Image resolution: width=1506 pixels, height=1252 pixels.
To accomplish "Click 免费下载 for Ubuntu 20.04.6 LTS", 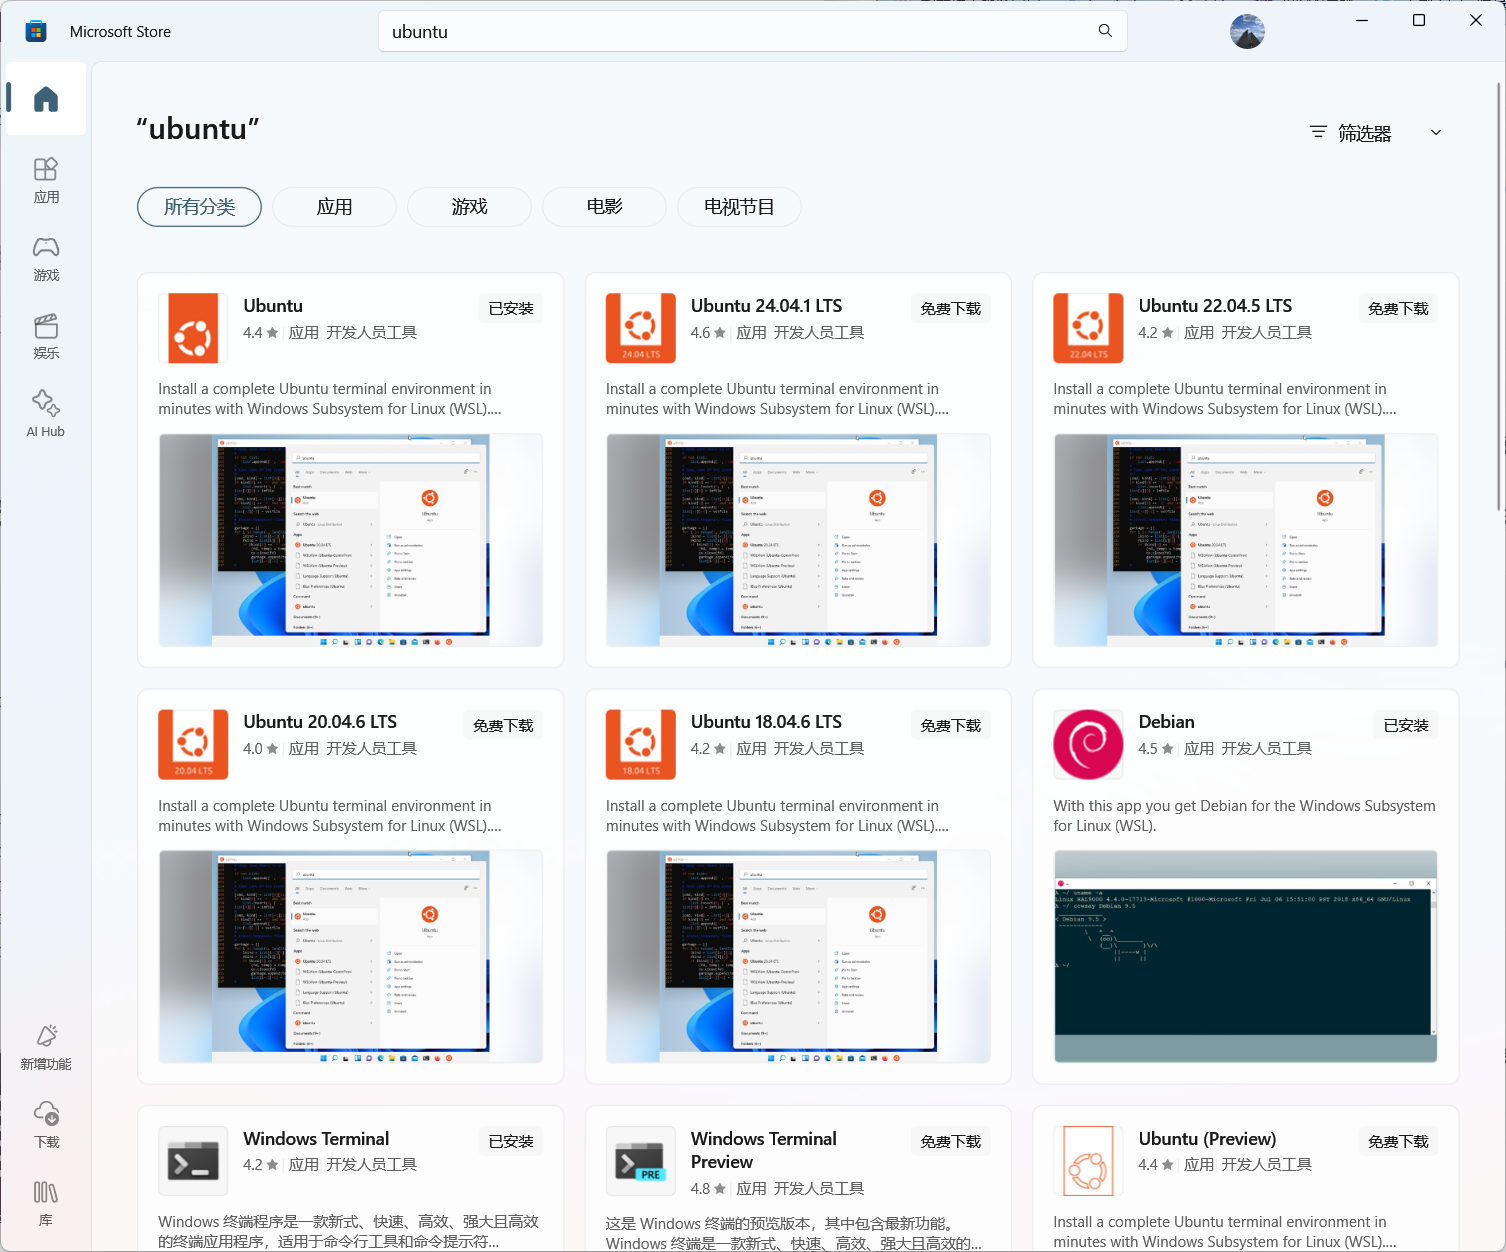I will [x=503, y=726].
